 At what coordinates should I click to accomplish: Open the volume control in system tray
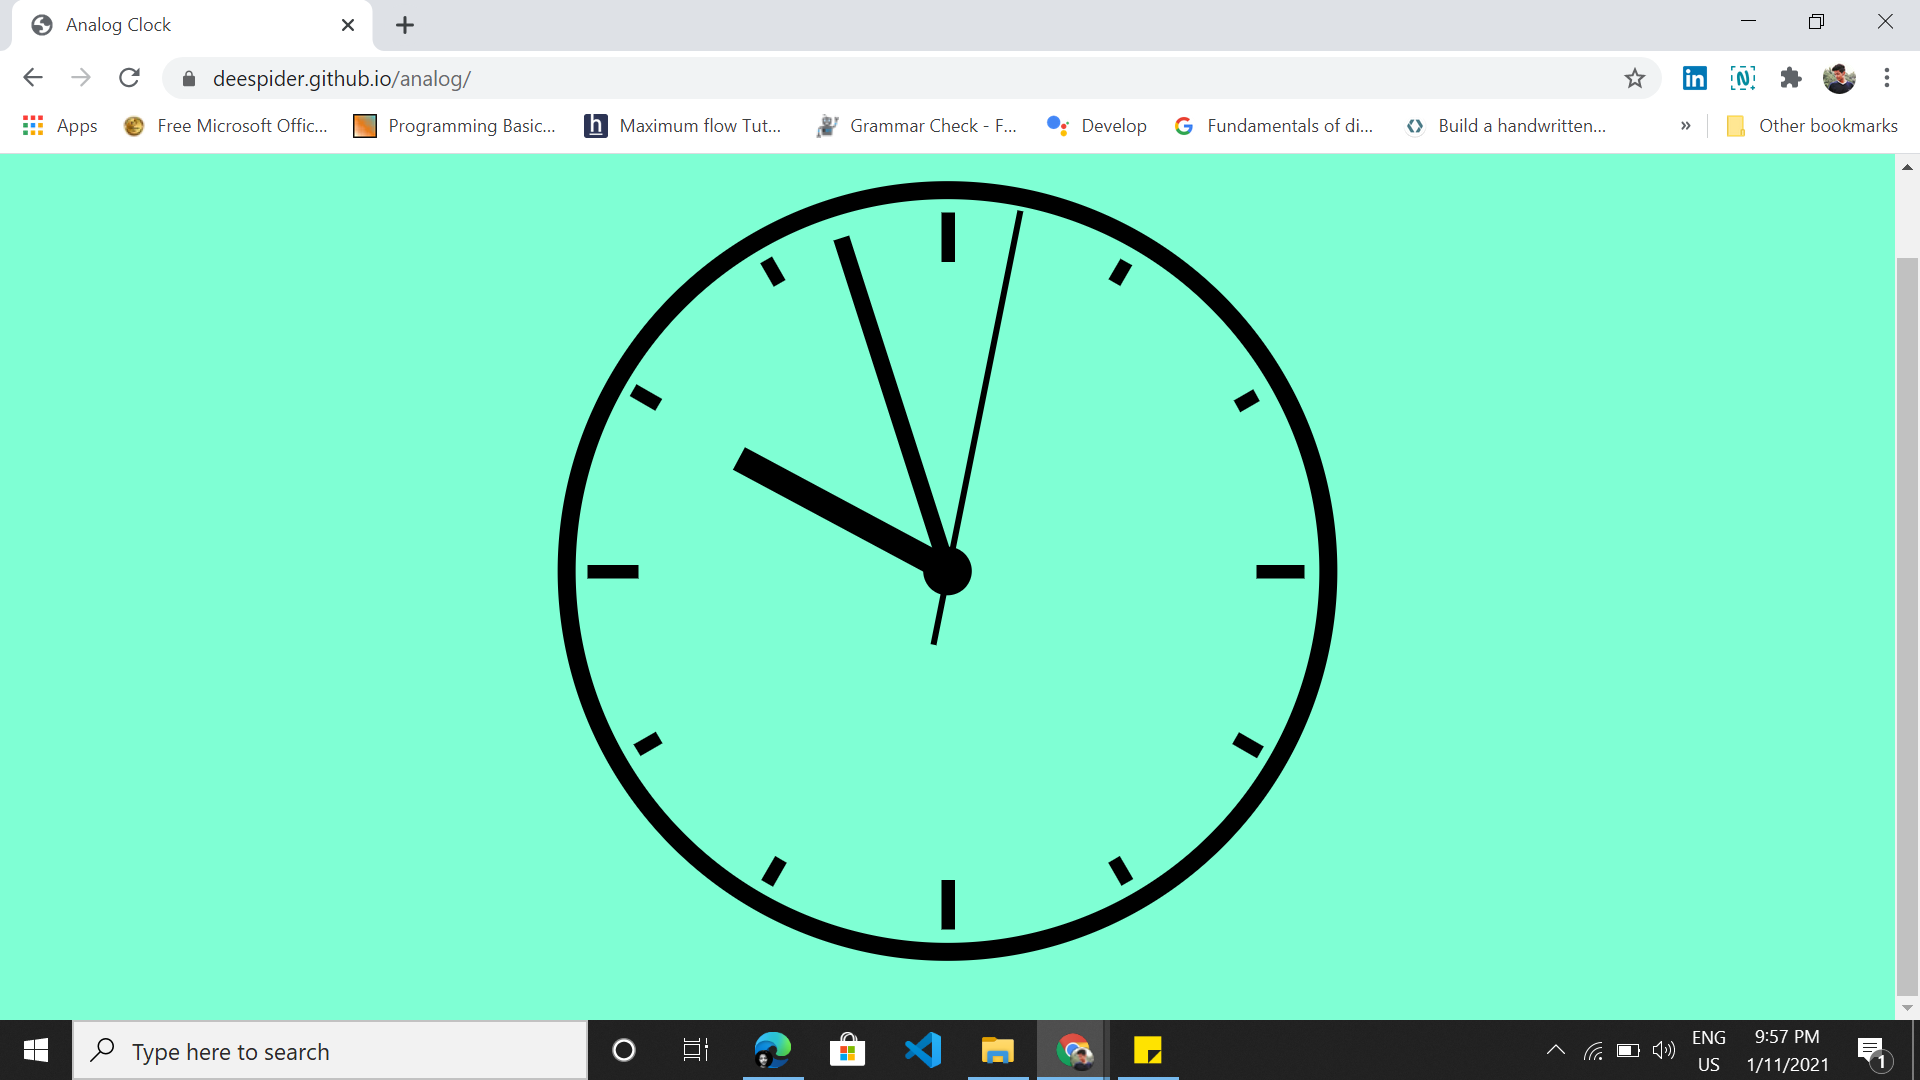pyautogui.click(x=1664, y=1050)
